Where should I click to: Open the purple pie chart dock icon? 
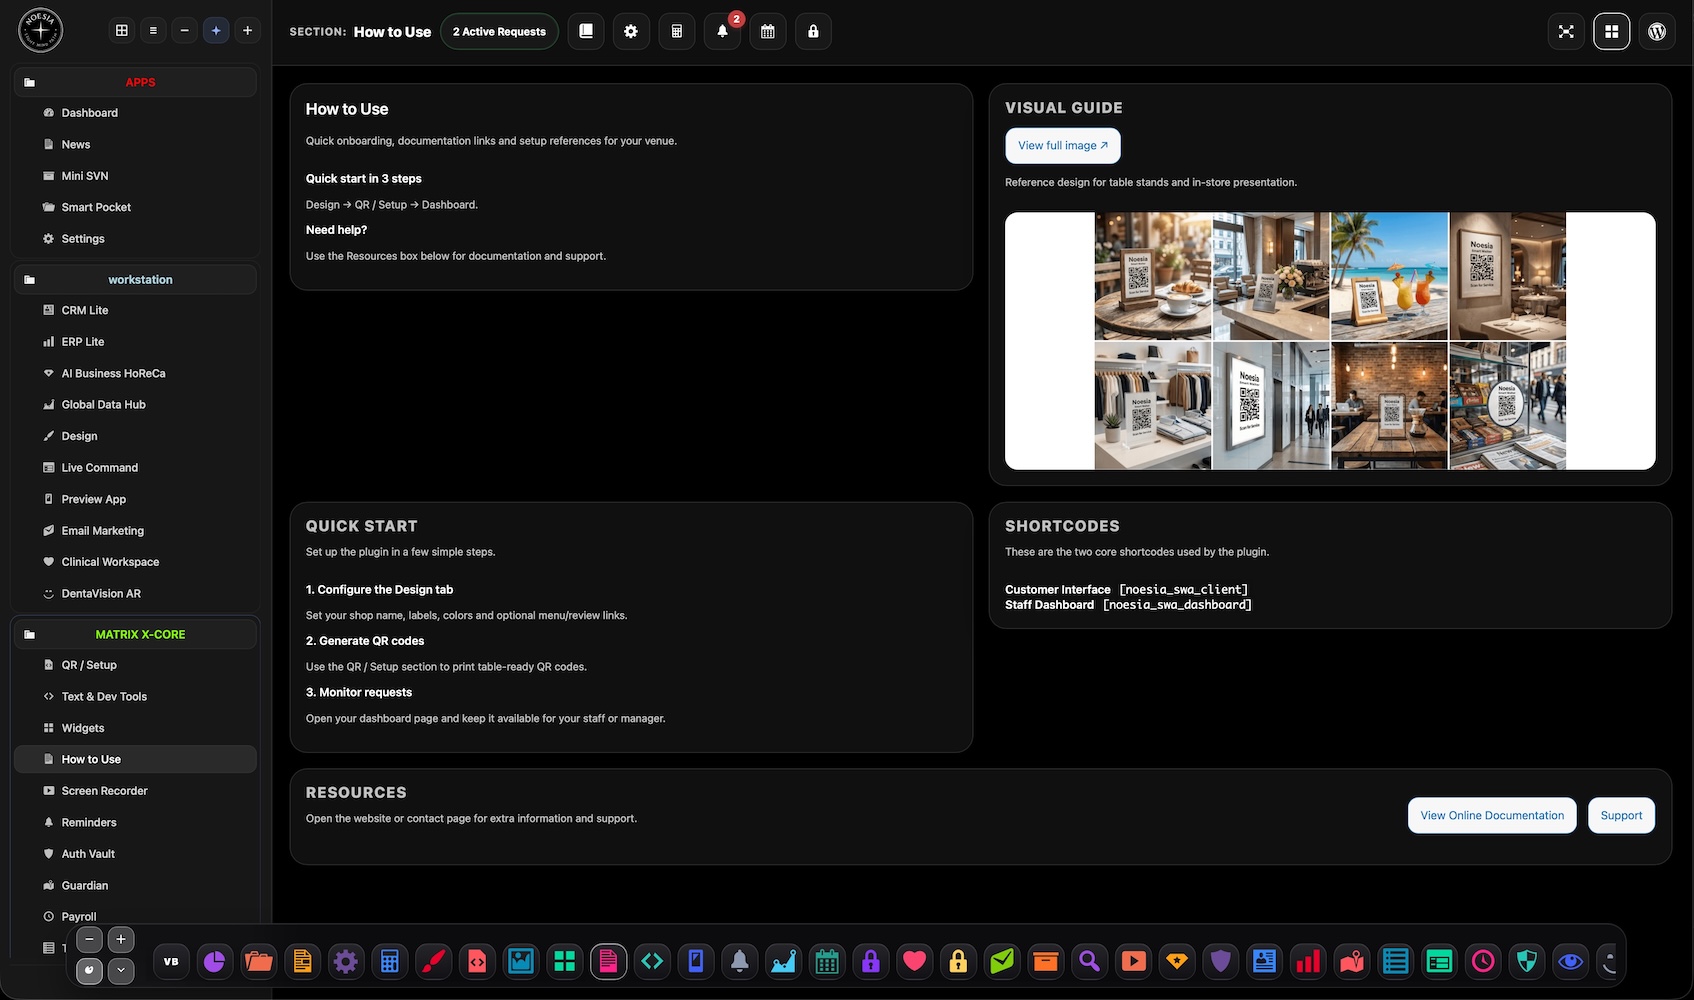[x=215, y=962]
